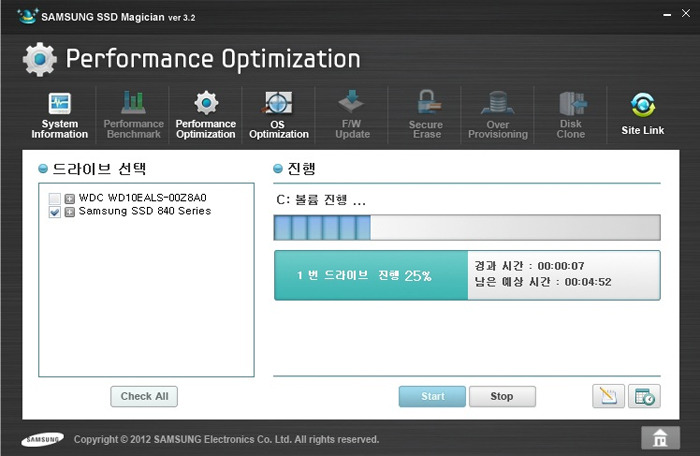
Task: Select Performance Optimization toolbar item
Action: click(205, 116)
